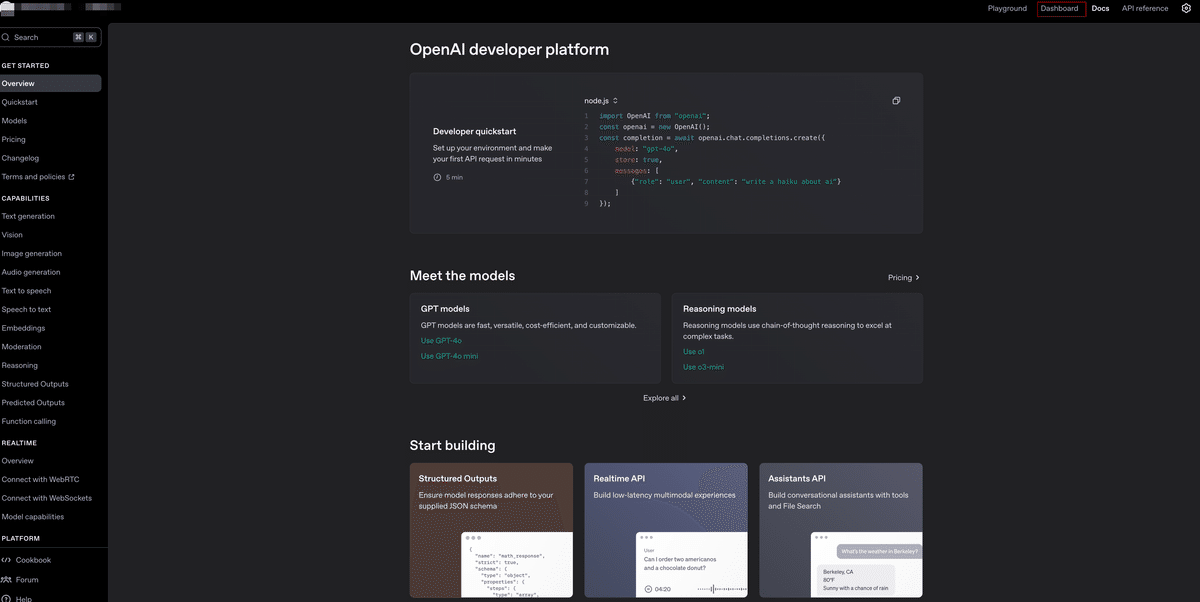Open the Realtime API card
This screenshot has height=602, width=1200.
coord(666,530)
